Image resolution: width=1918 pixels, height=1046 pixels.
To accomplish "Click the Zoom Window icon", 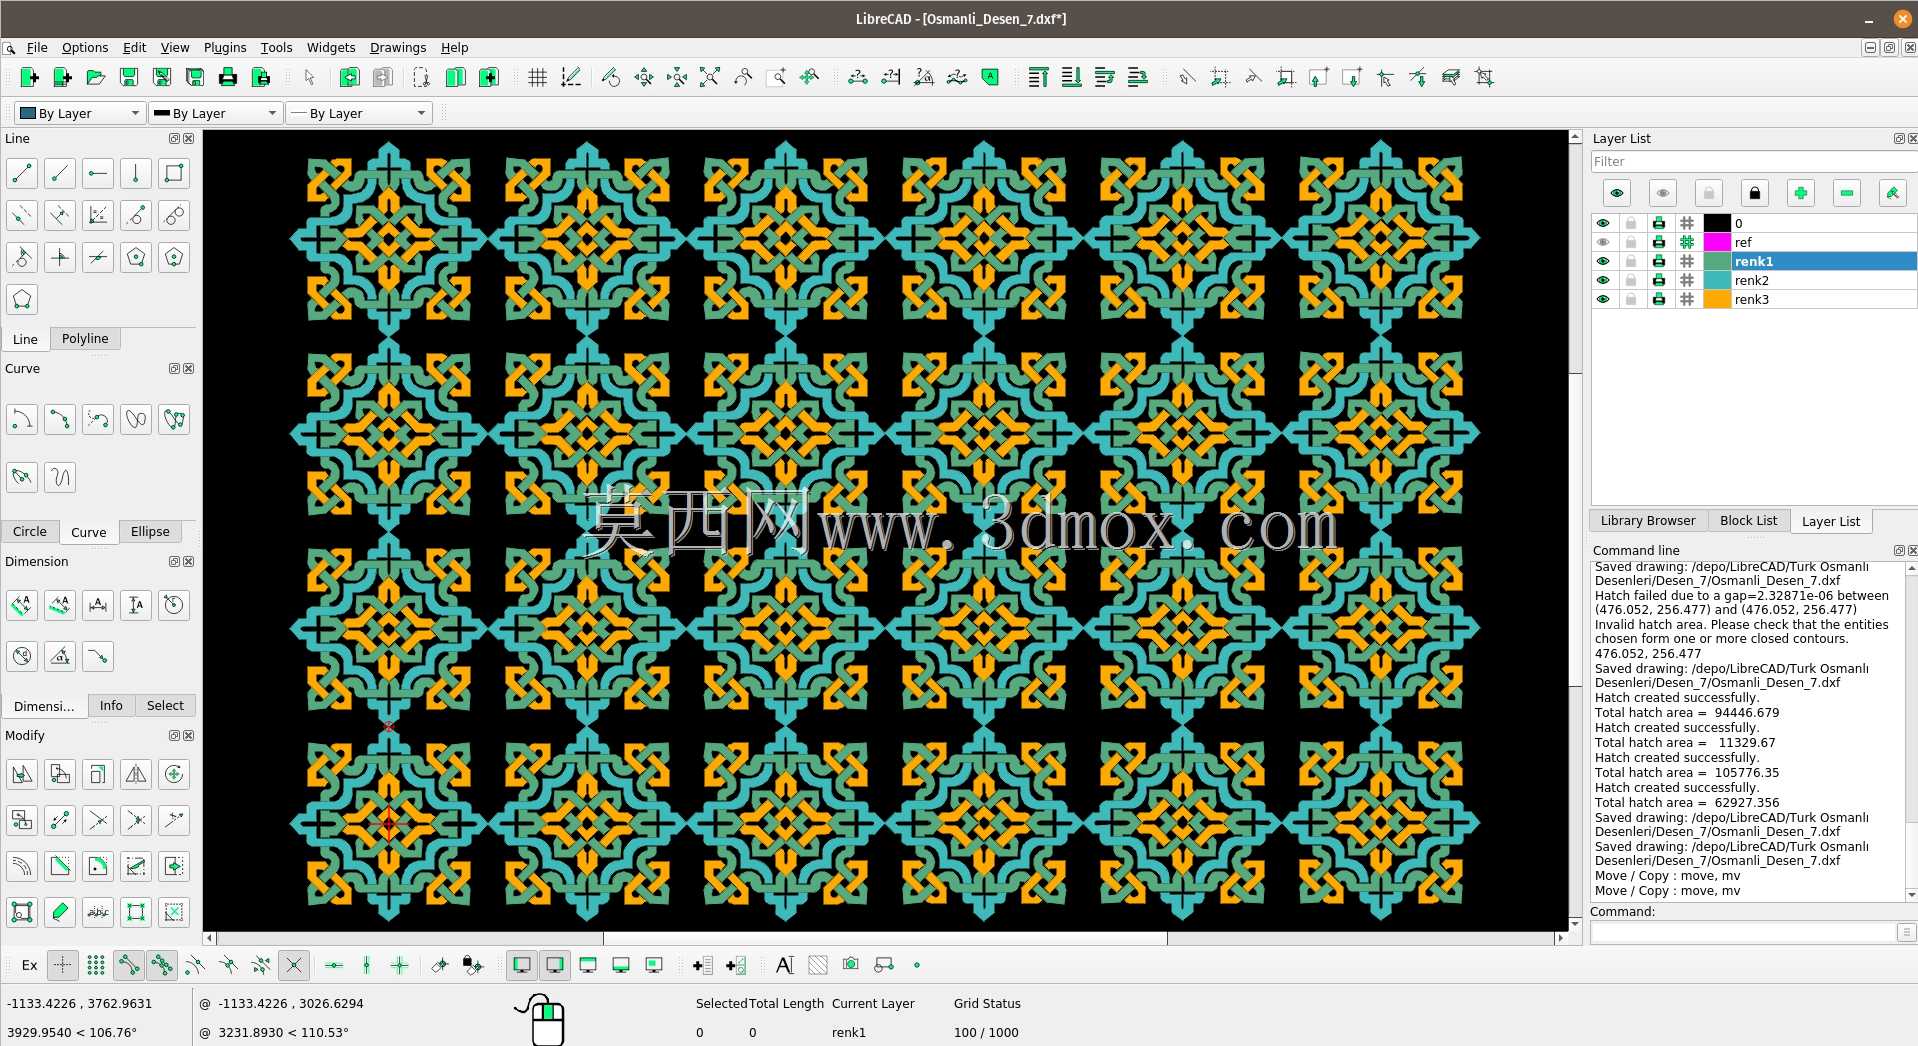I will coord(776,77).
